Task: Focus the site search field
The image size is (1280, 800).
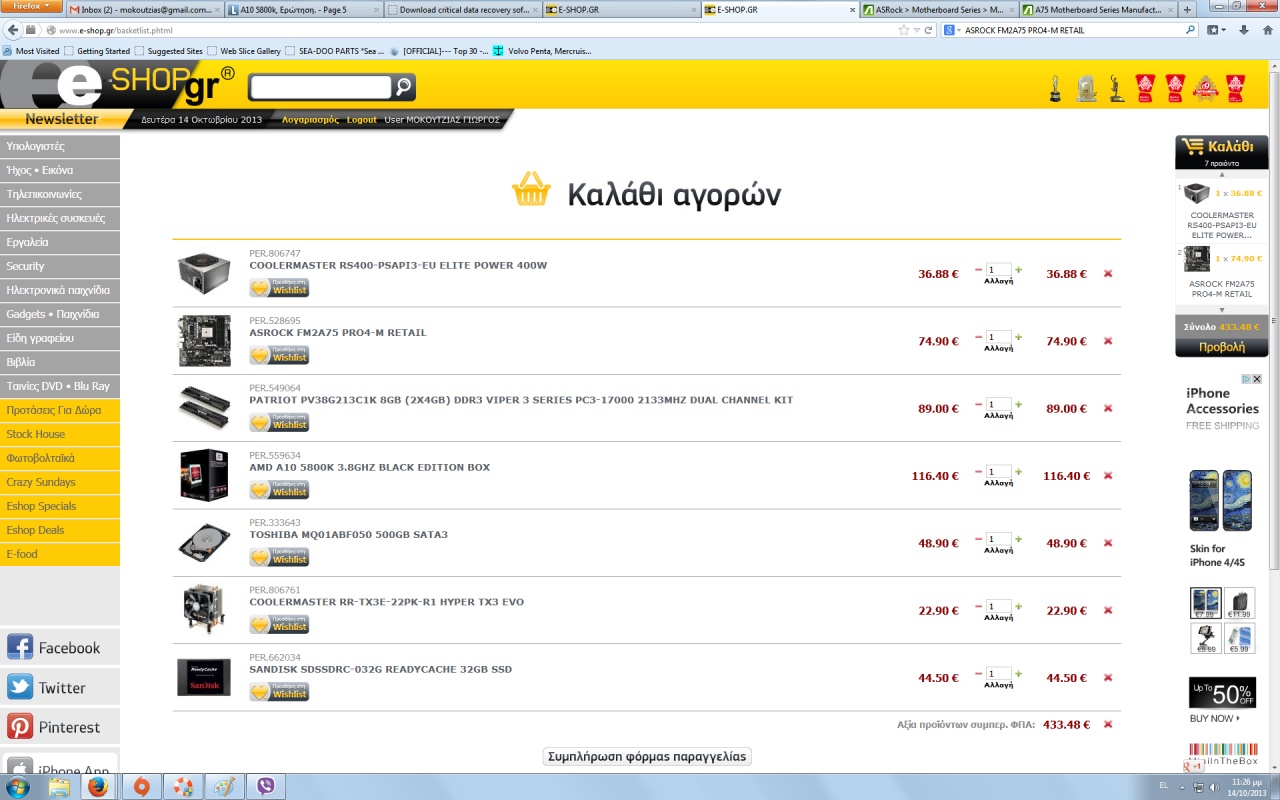Action: coord(320,87)
